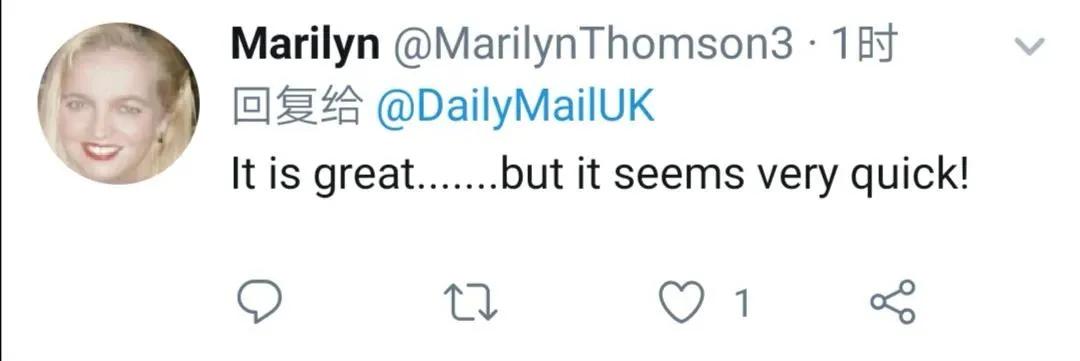Like the tweet using the heart icon

pyautogui.click(x=682, y=302)
